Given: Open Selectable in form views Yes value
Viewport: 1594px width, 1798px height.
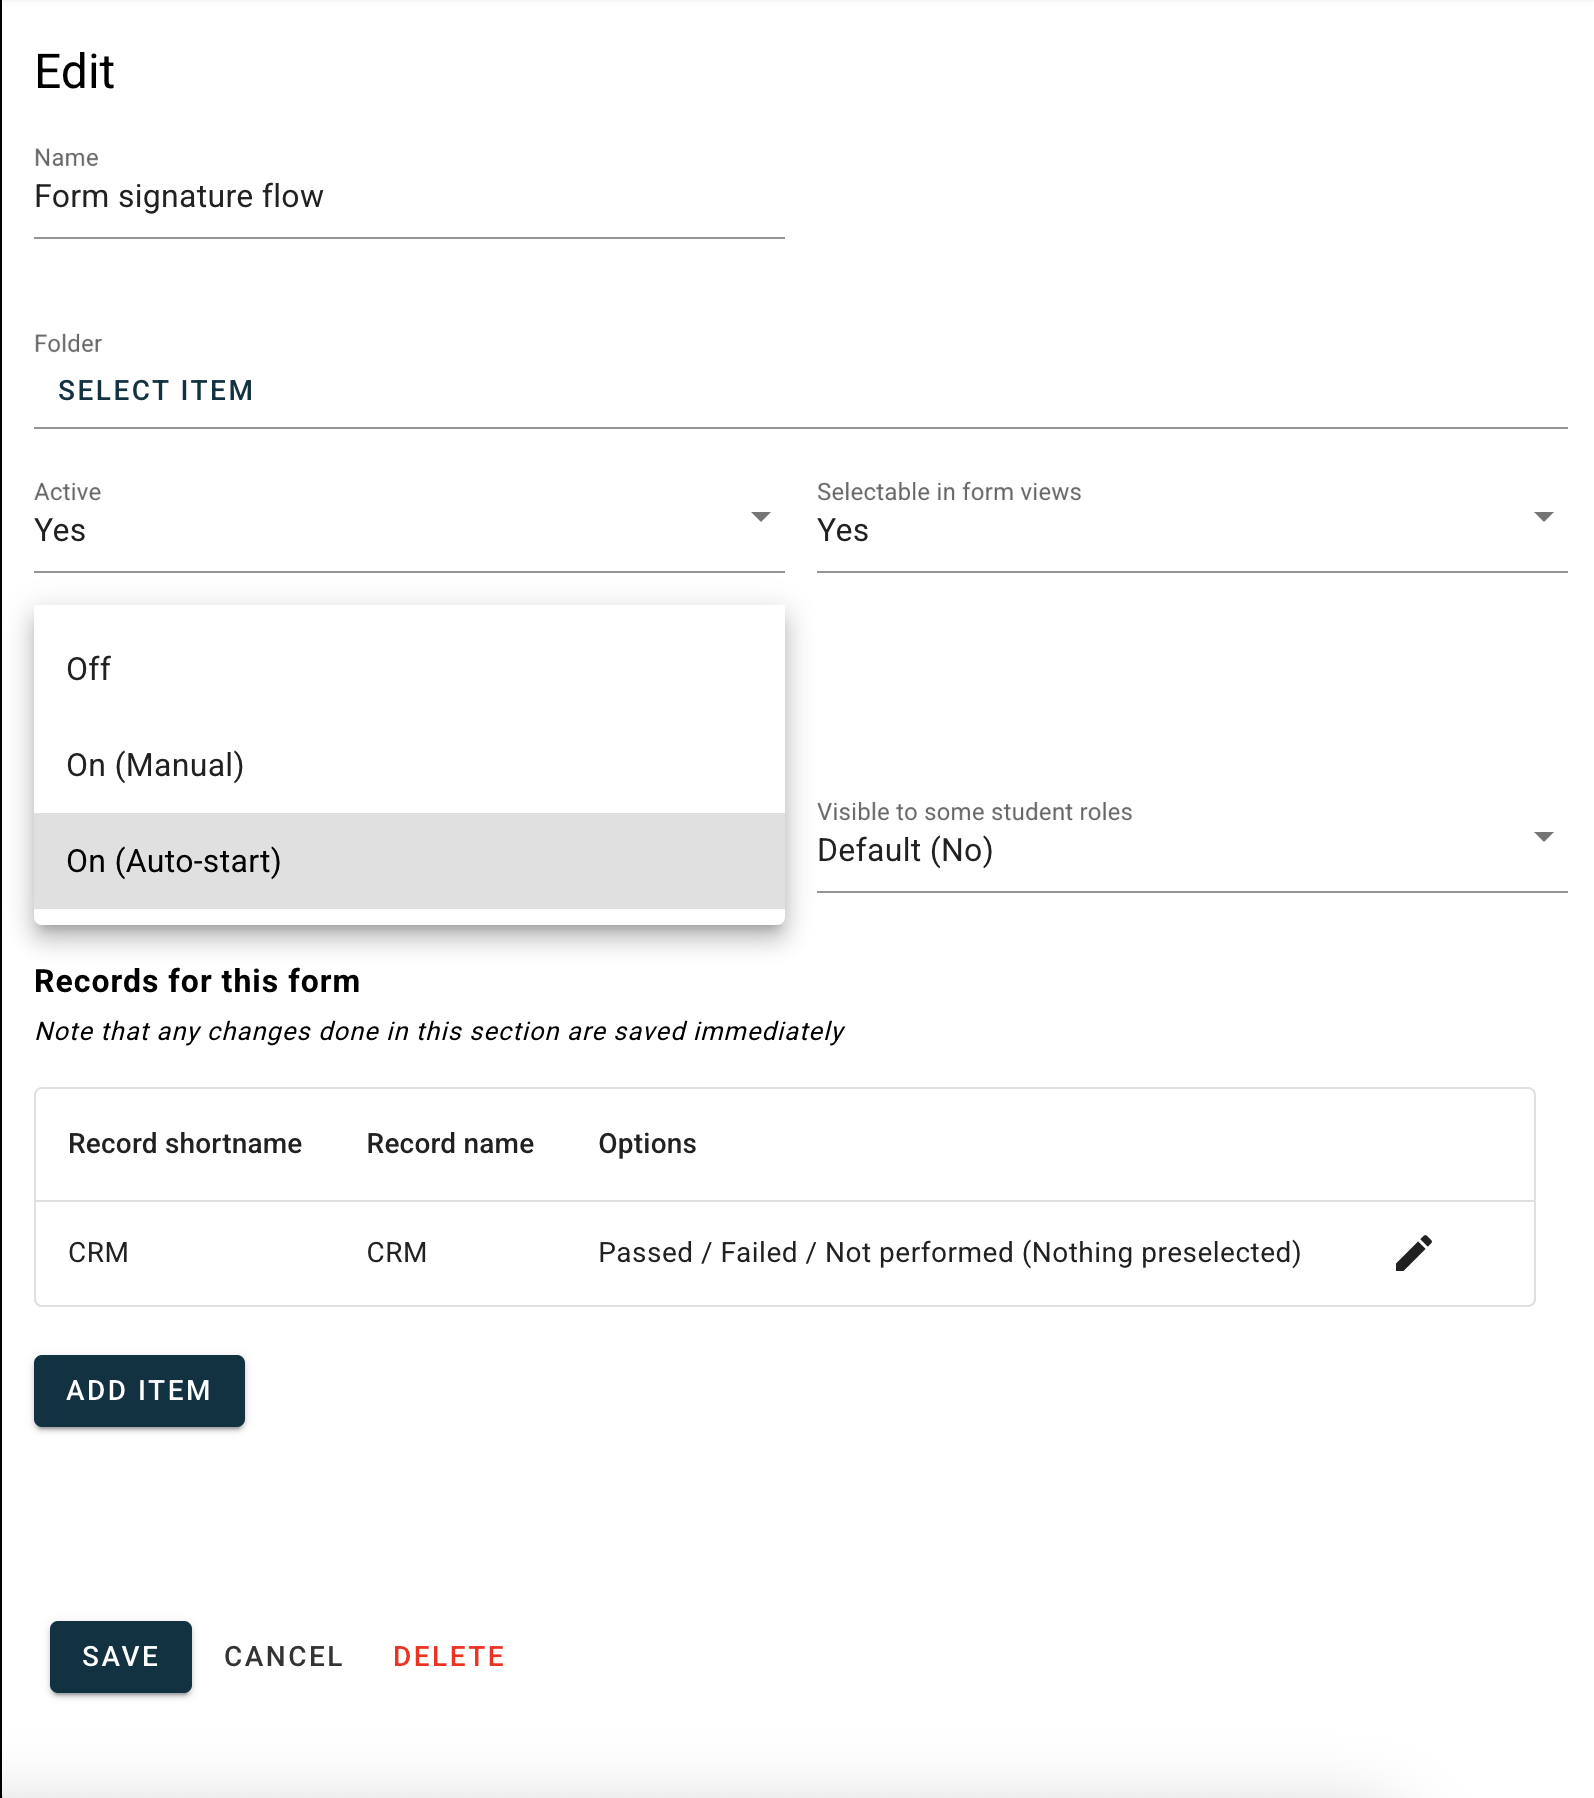Looking at the screenshot, I should [x=1160, y=531].
